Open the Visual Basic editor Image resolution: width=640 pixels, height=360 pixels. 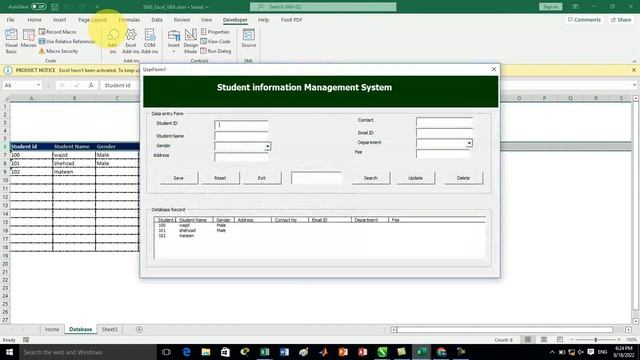[11, 41]
